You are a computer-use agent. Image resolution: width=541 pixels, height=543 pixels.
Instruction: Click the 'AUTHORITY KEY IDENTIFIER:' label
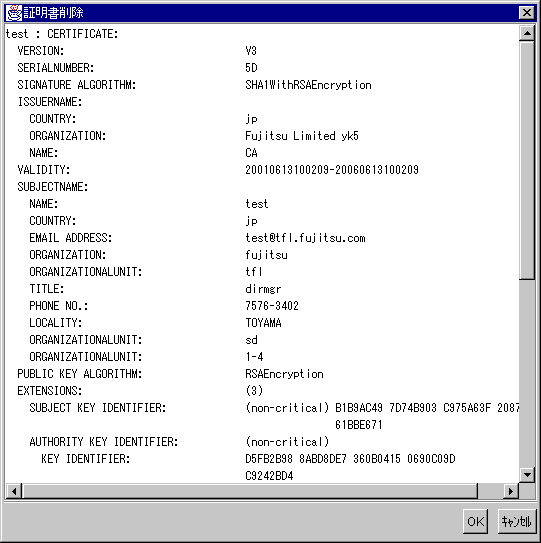(104, 442)
